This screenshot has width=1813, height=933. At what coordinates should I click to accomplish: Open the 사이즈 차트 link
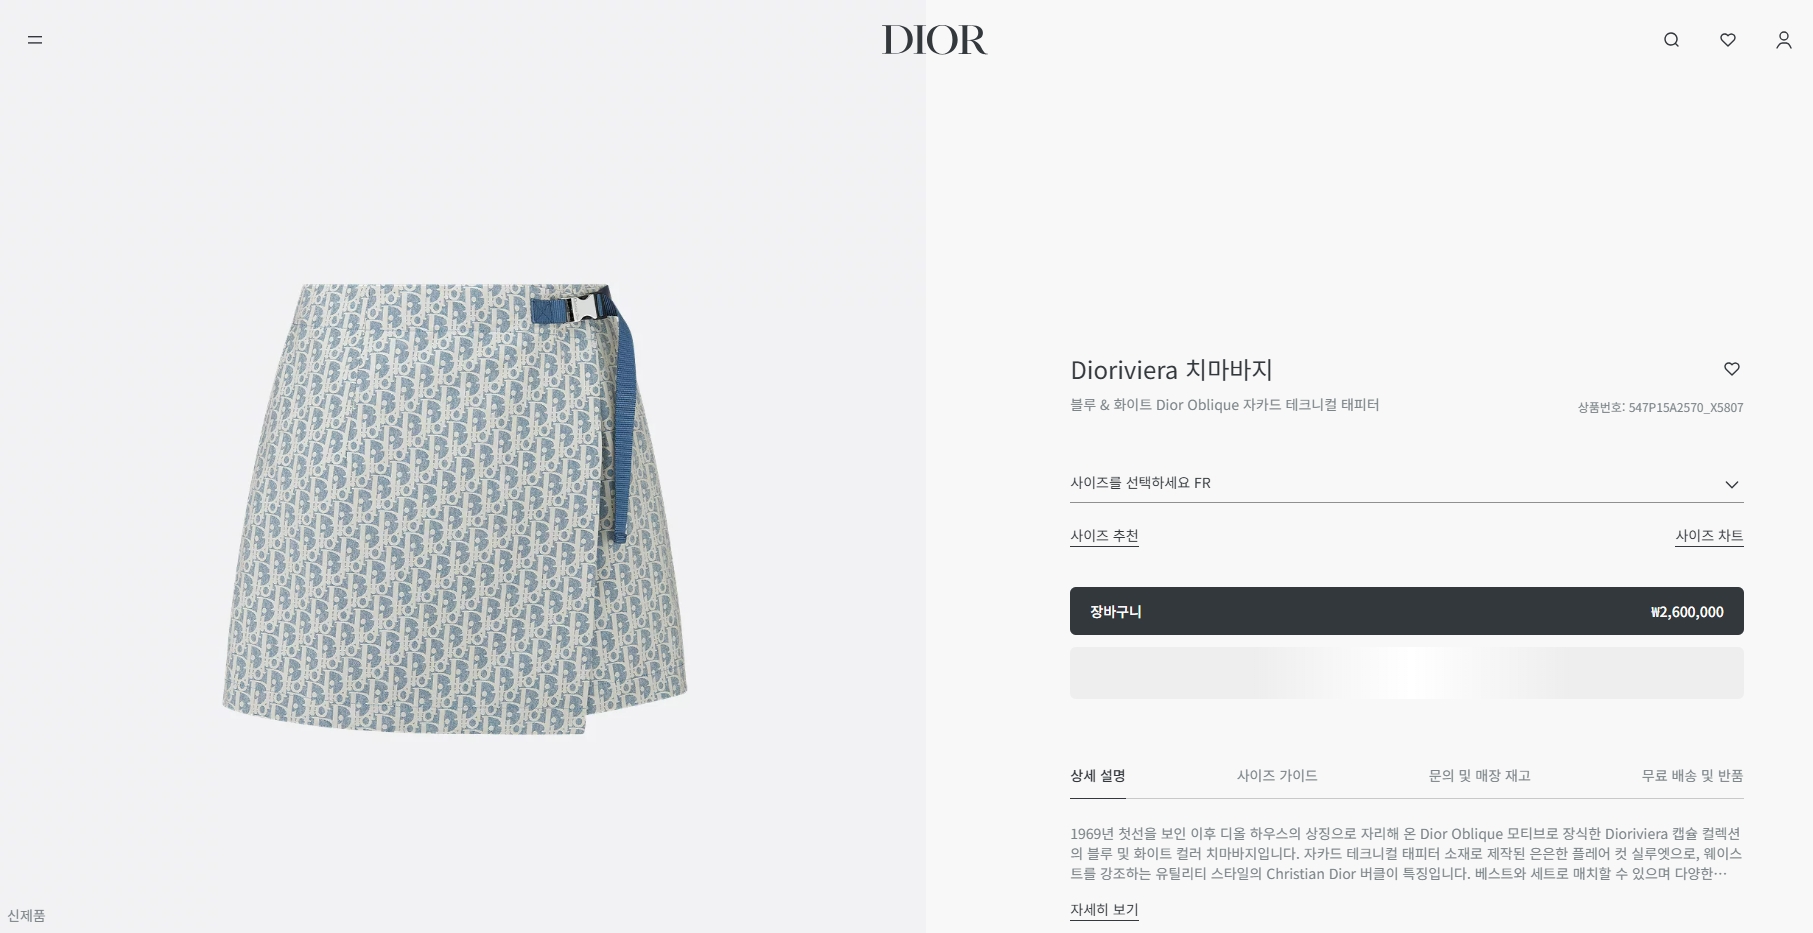click(1709, 536)
